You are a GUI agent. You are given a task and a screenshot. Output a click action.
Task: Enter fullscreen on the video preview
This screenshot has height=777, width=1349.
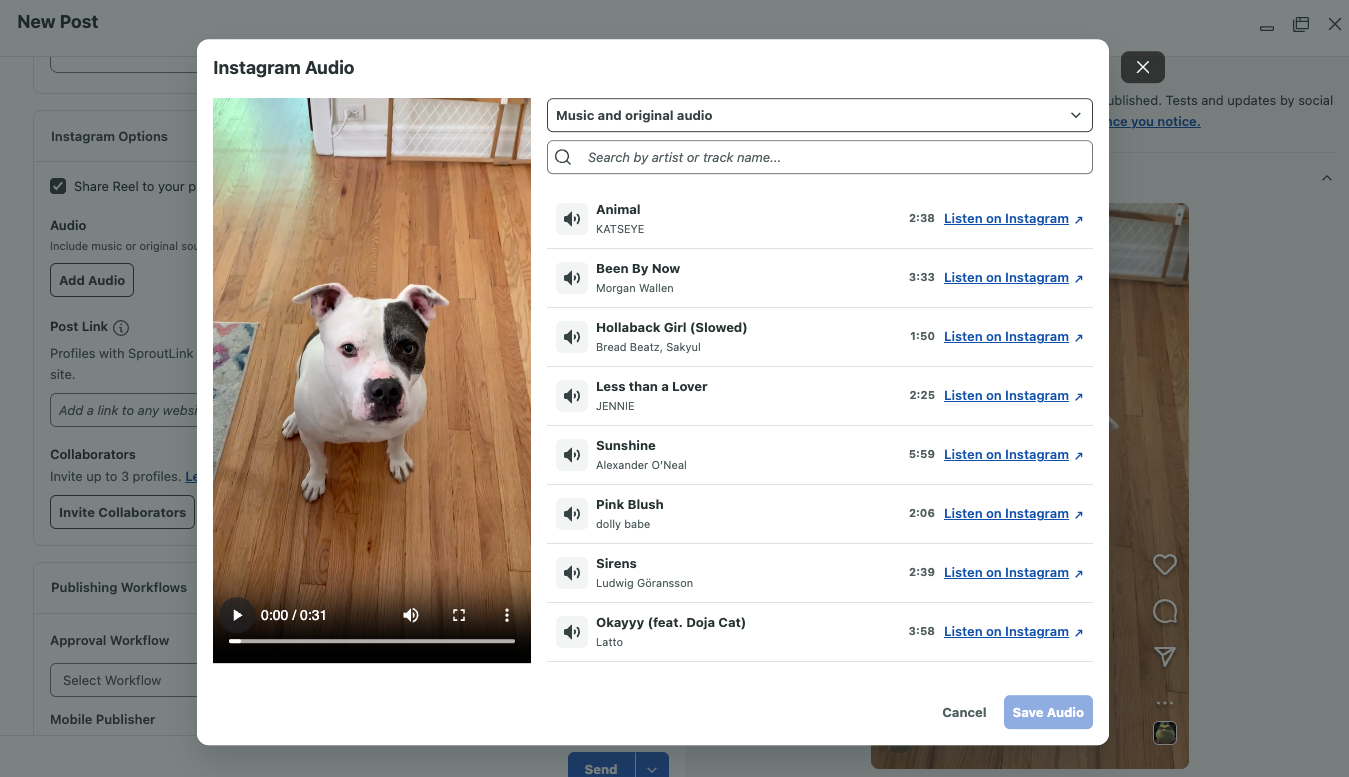tap(459, 615)
